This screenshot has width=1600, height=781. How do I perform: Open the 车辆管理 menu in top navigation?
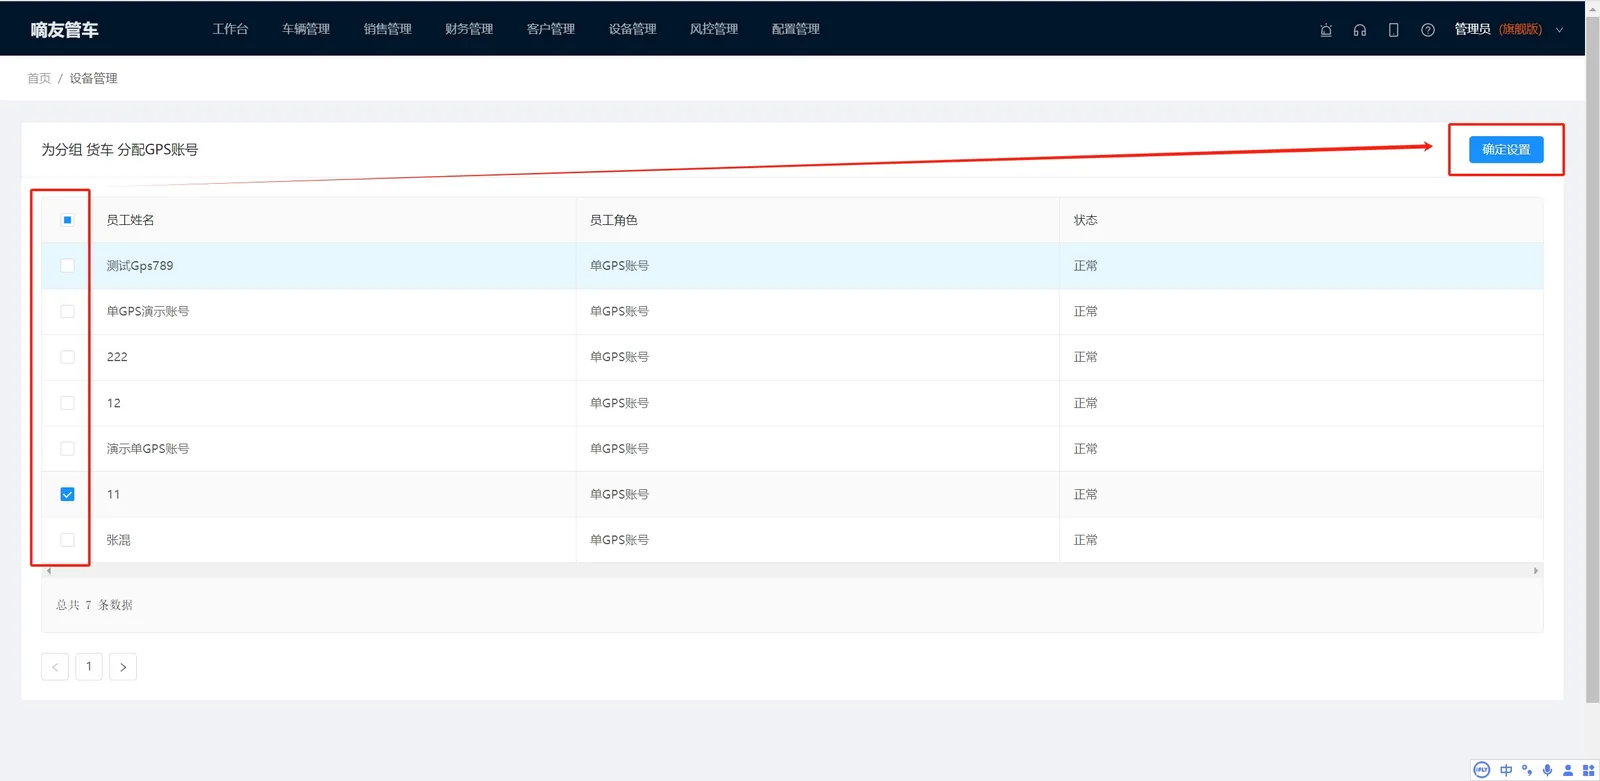point(306,29)
